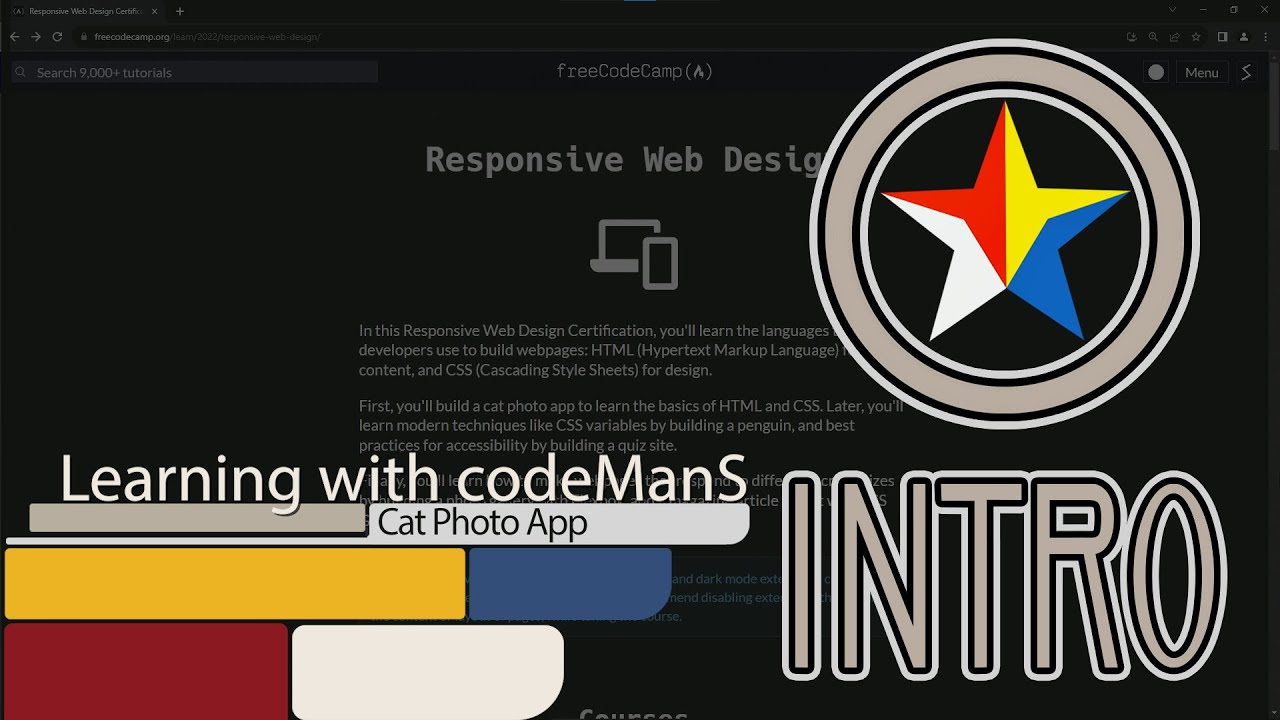Click the user avatar beside the Menu button
Screen dimensions: 1280x720
(1246, 72)
